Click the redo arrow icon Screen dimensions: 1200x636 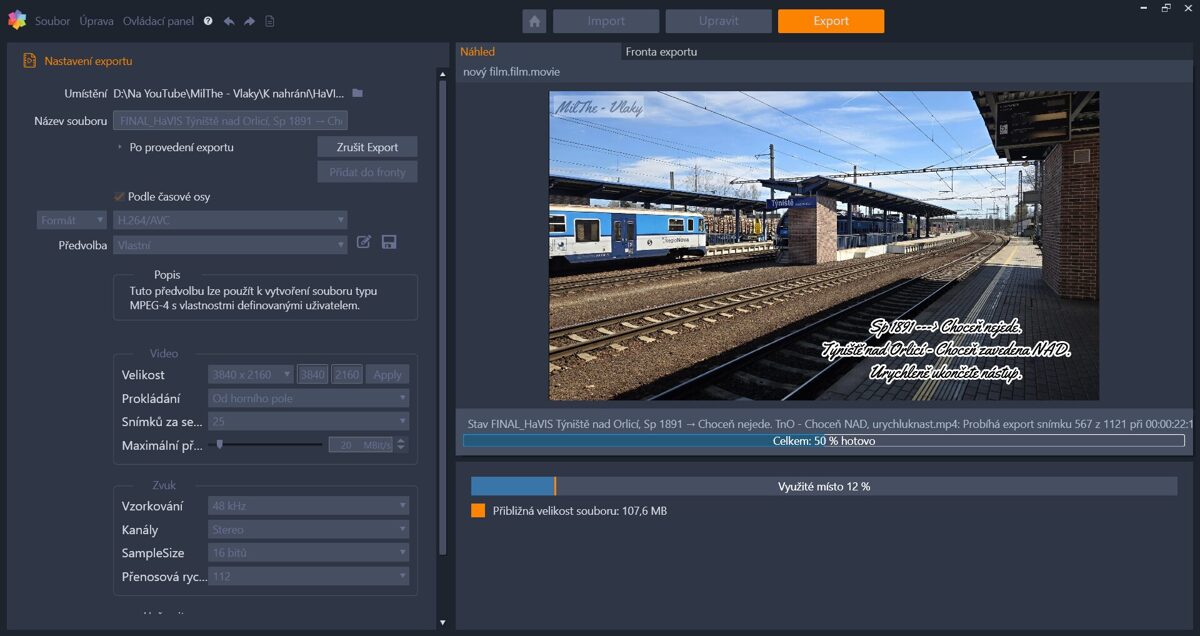click(x=249, y=21)
